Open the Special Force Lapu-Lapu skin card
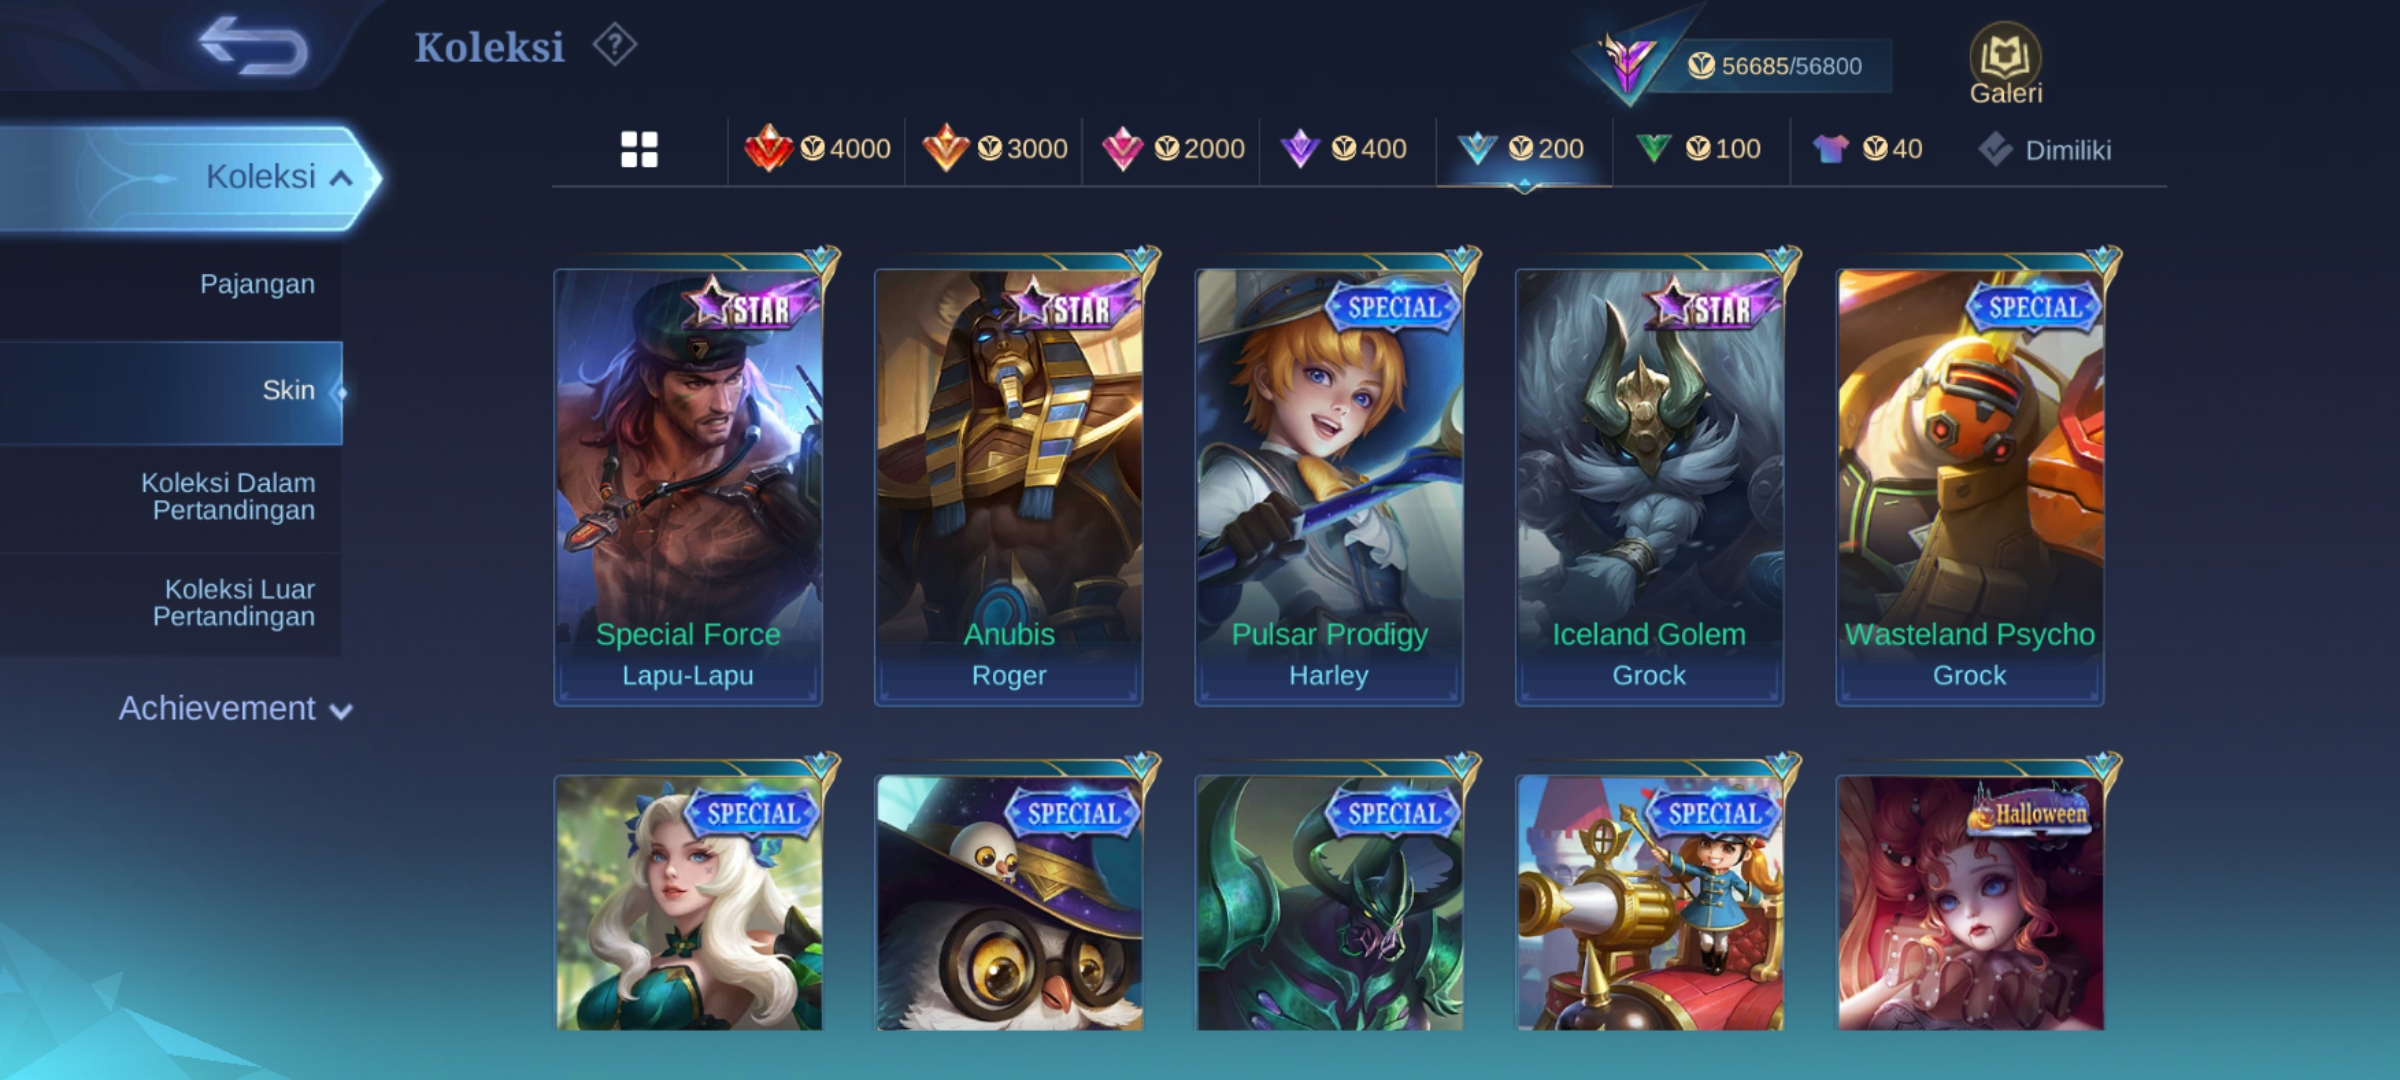The width and height of the screenshot is (2400, 1080). click(689, 486)
